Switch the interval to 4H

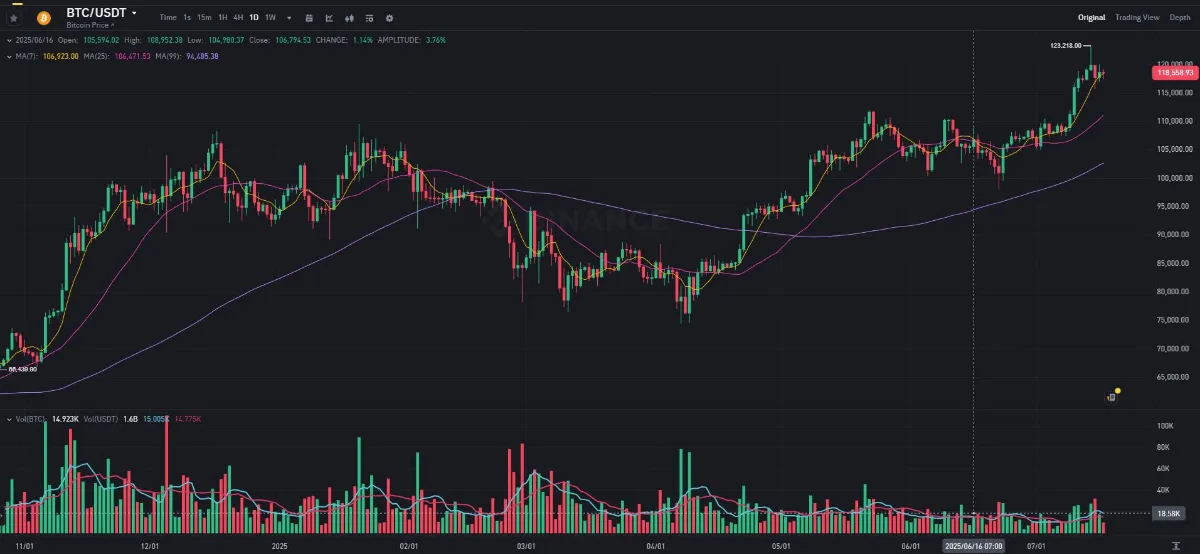[238, 18]
